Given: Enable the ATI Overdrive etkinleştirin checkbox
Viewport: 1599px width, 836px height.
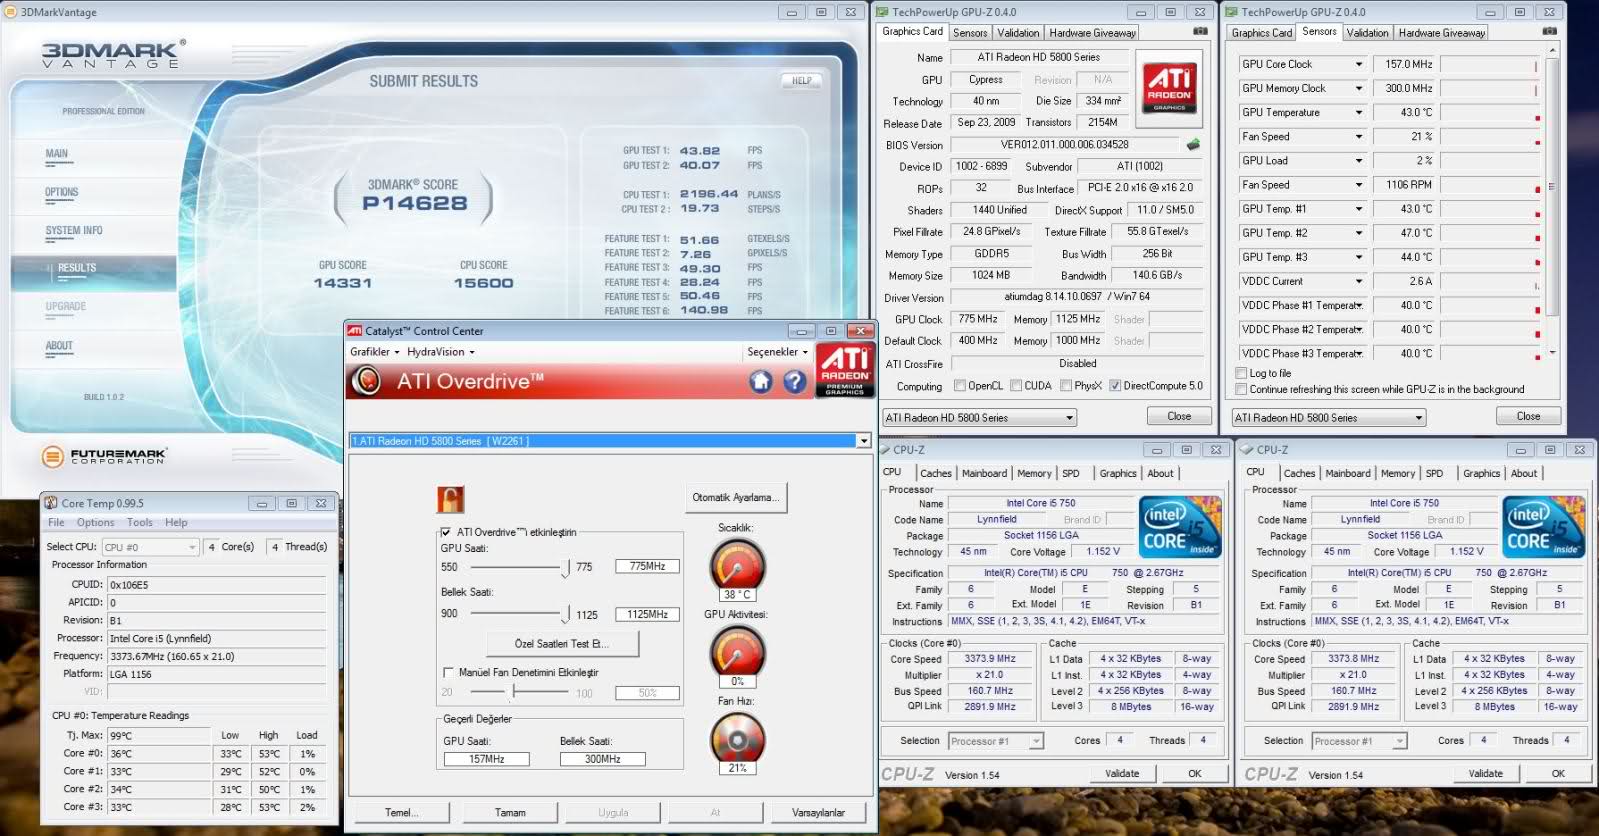Looking at the screenshot, I should [x=446, y=532].
